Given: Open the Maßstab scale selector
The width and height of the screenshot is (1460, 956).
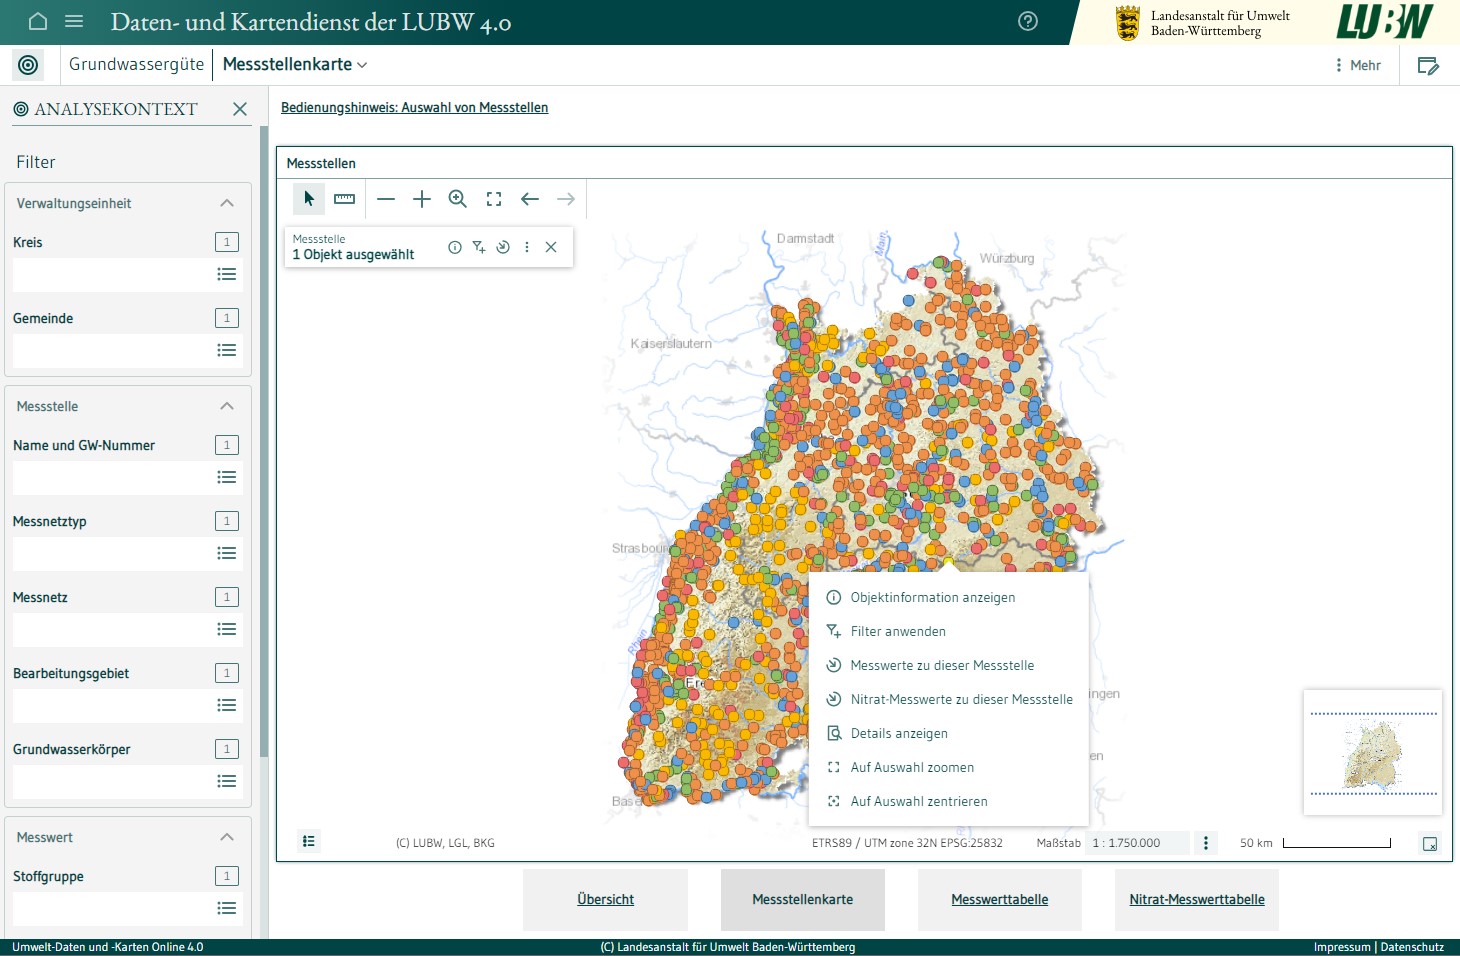Looking at the screenshot, I should tap(1138, 843).
